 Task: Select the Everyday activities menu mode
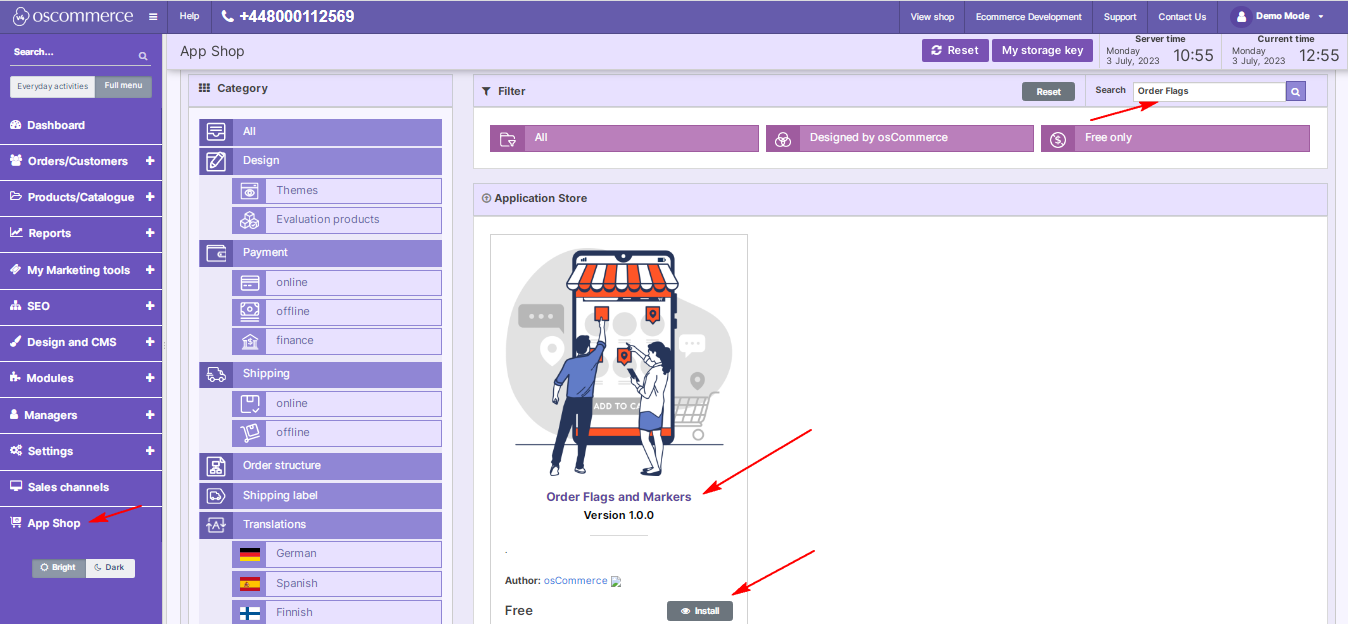coord(53,86)
